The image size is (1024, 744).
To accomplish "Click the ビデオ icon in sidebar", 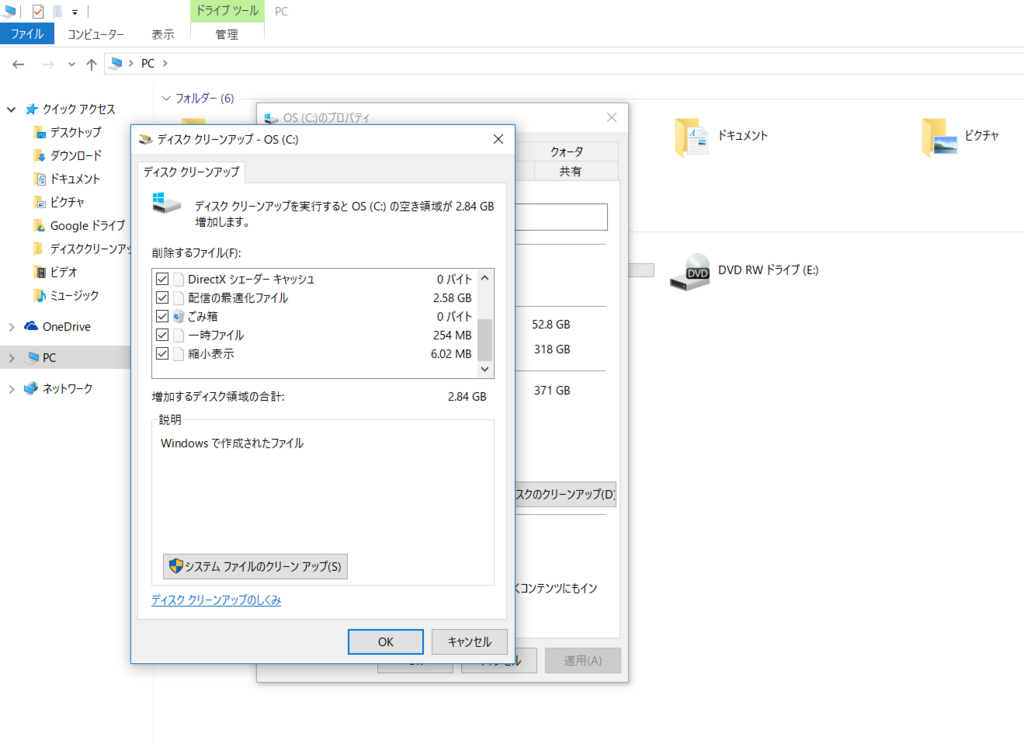I will (40, 272).
